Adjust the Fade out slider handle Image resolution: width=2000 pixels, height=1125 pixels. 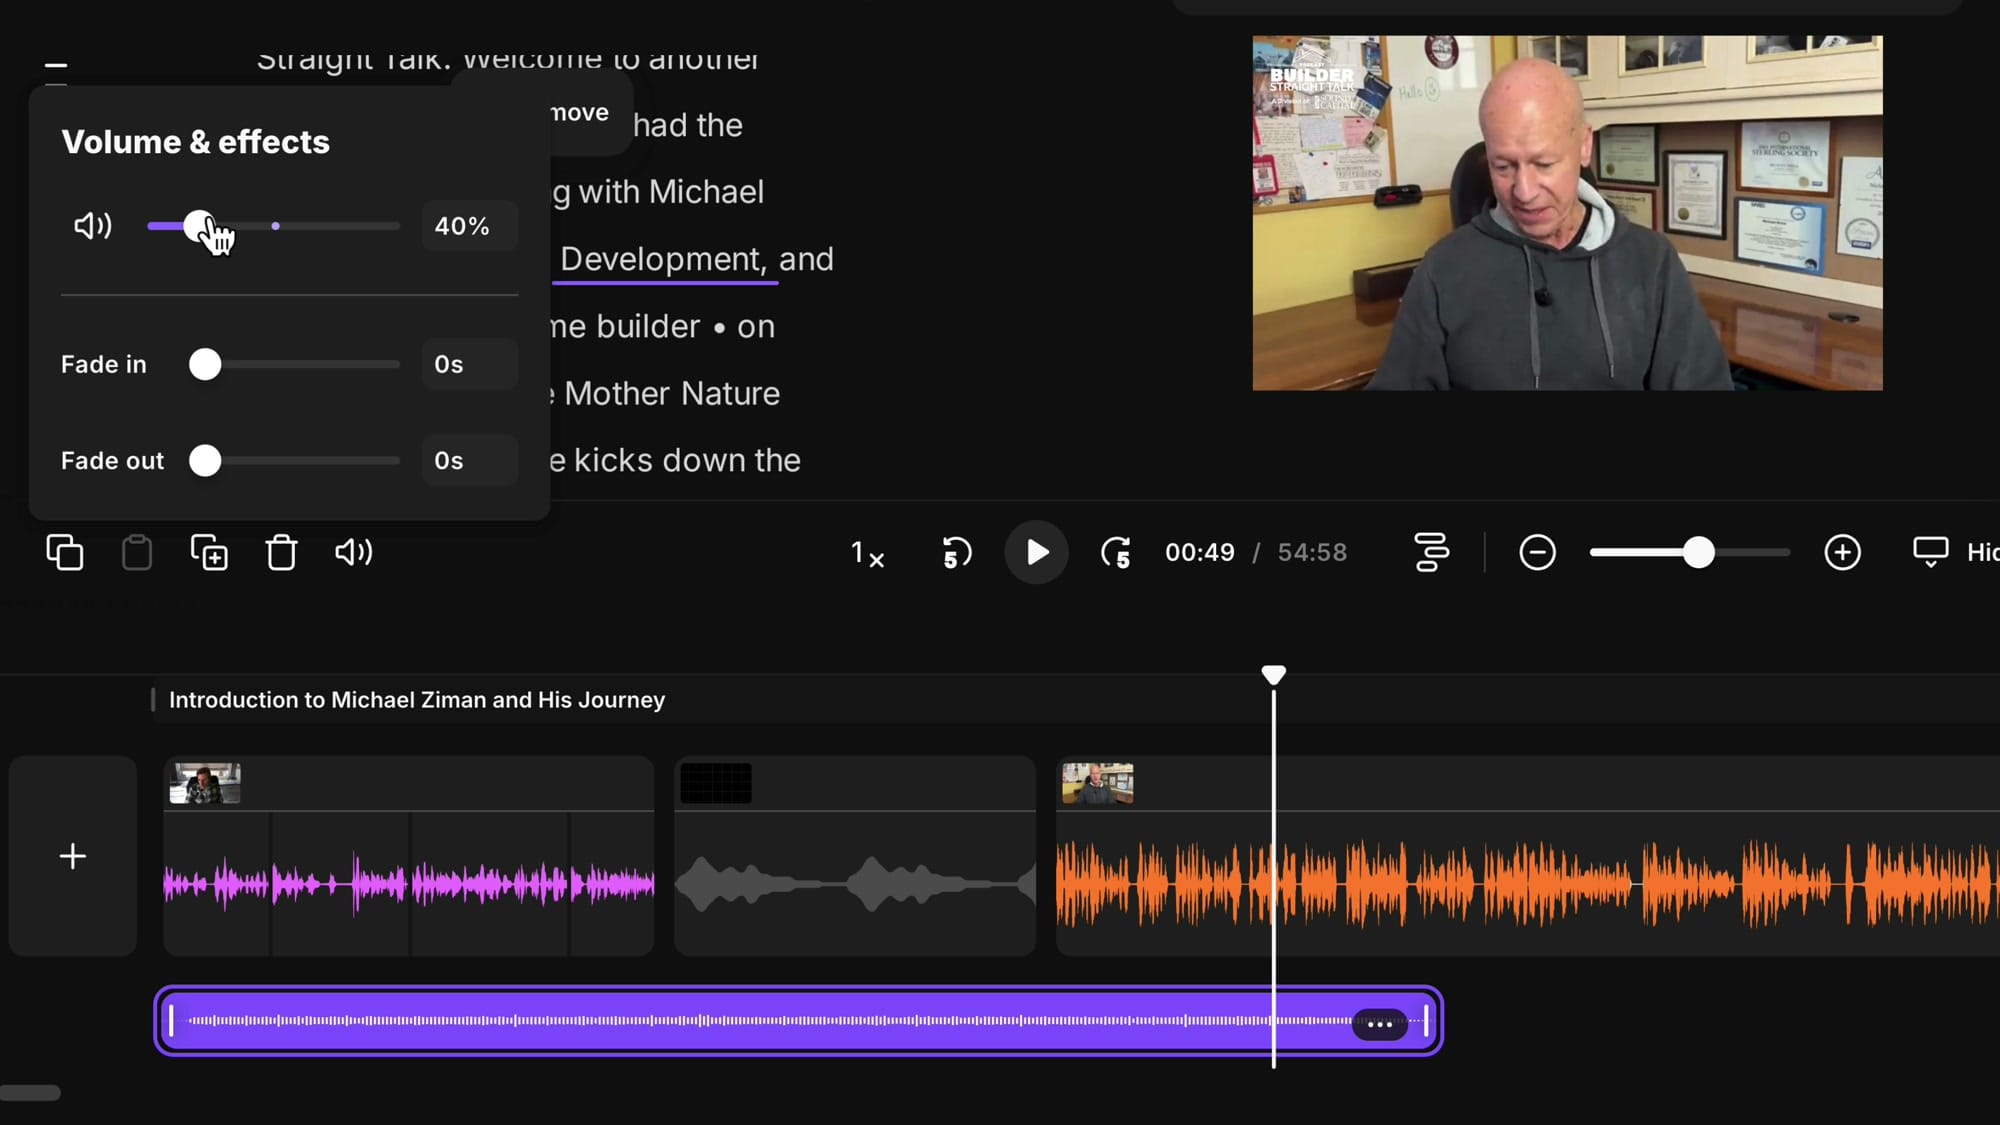(x=206, y=461)
